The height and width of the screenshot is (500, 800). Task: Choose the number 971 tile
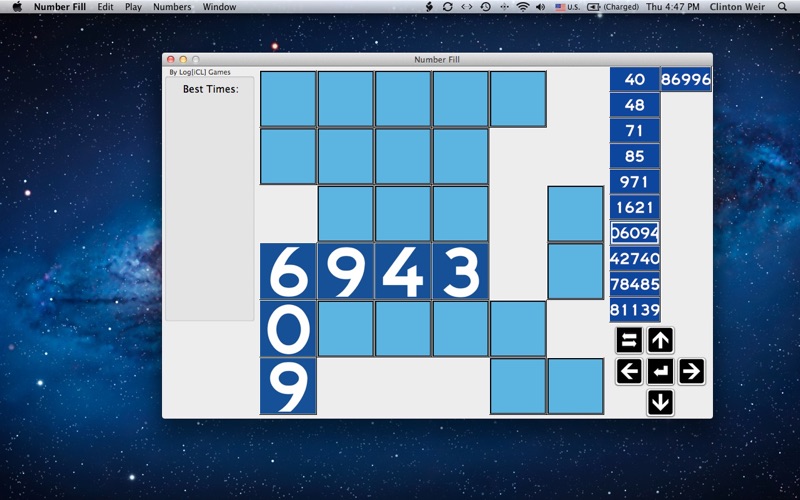[x=635, y=182]
